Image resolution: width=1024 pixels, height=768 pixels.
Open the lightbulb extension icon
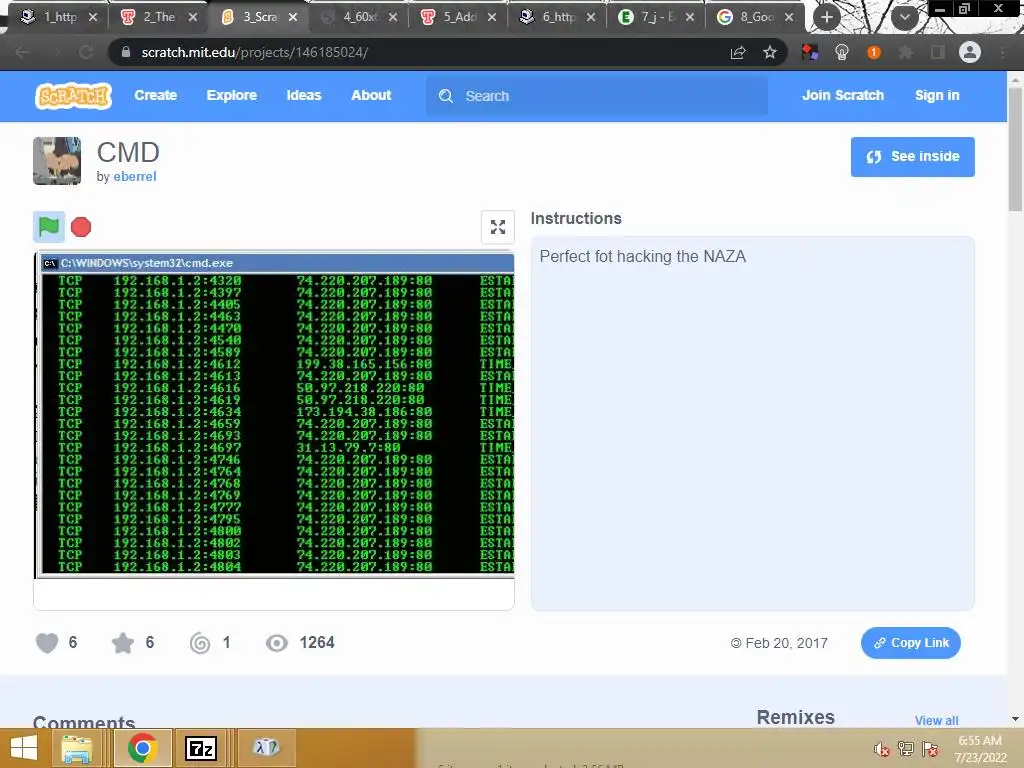842,52
